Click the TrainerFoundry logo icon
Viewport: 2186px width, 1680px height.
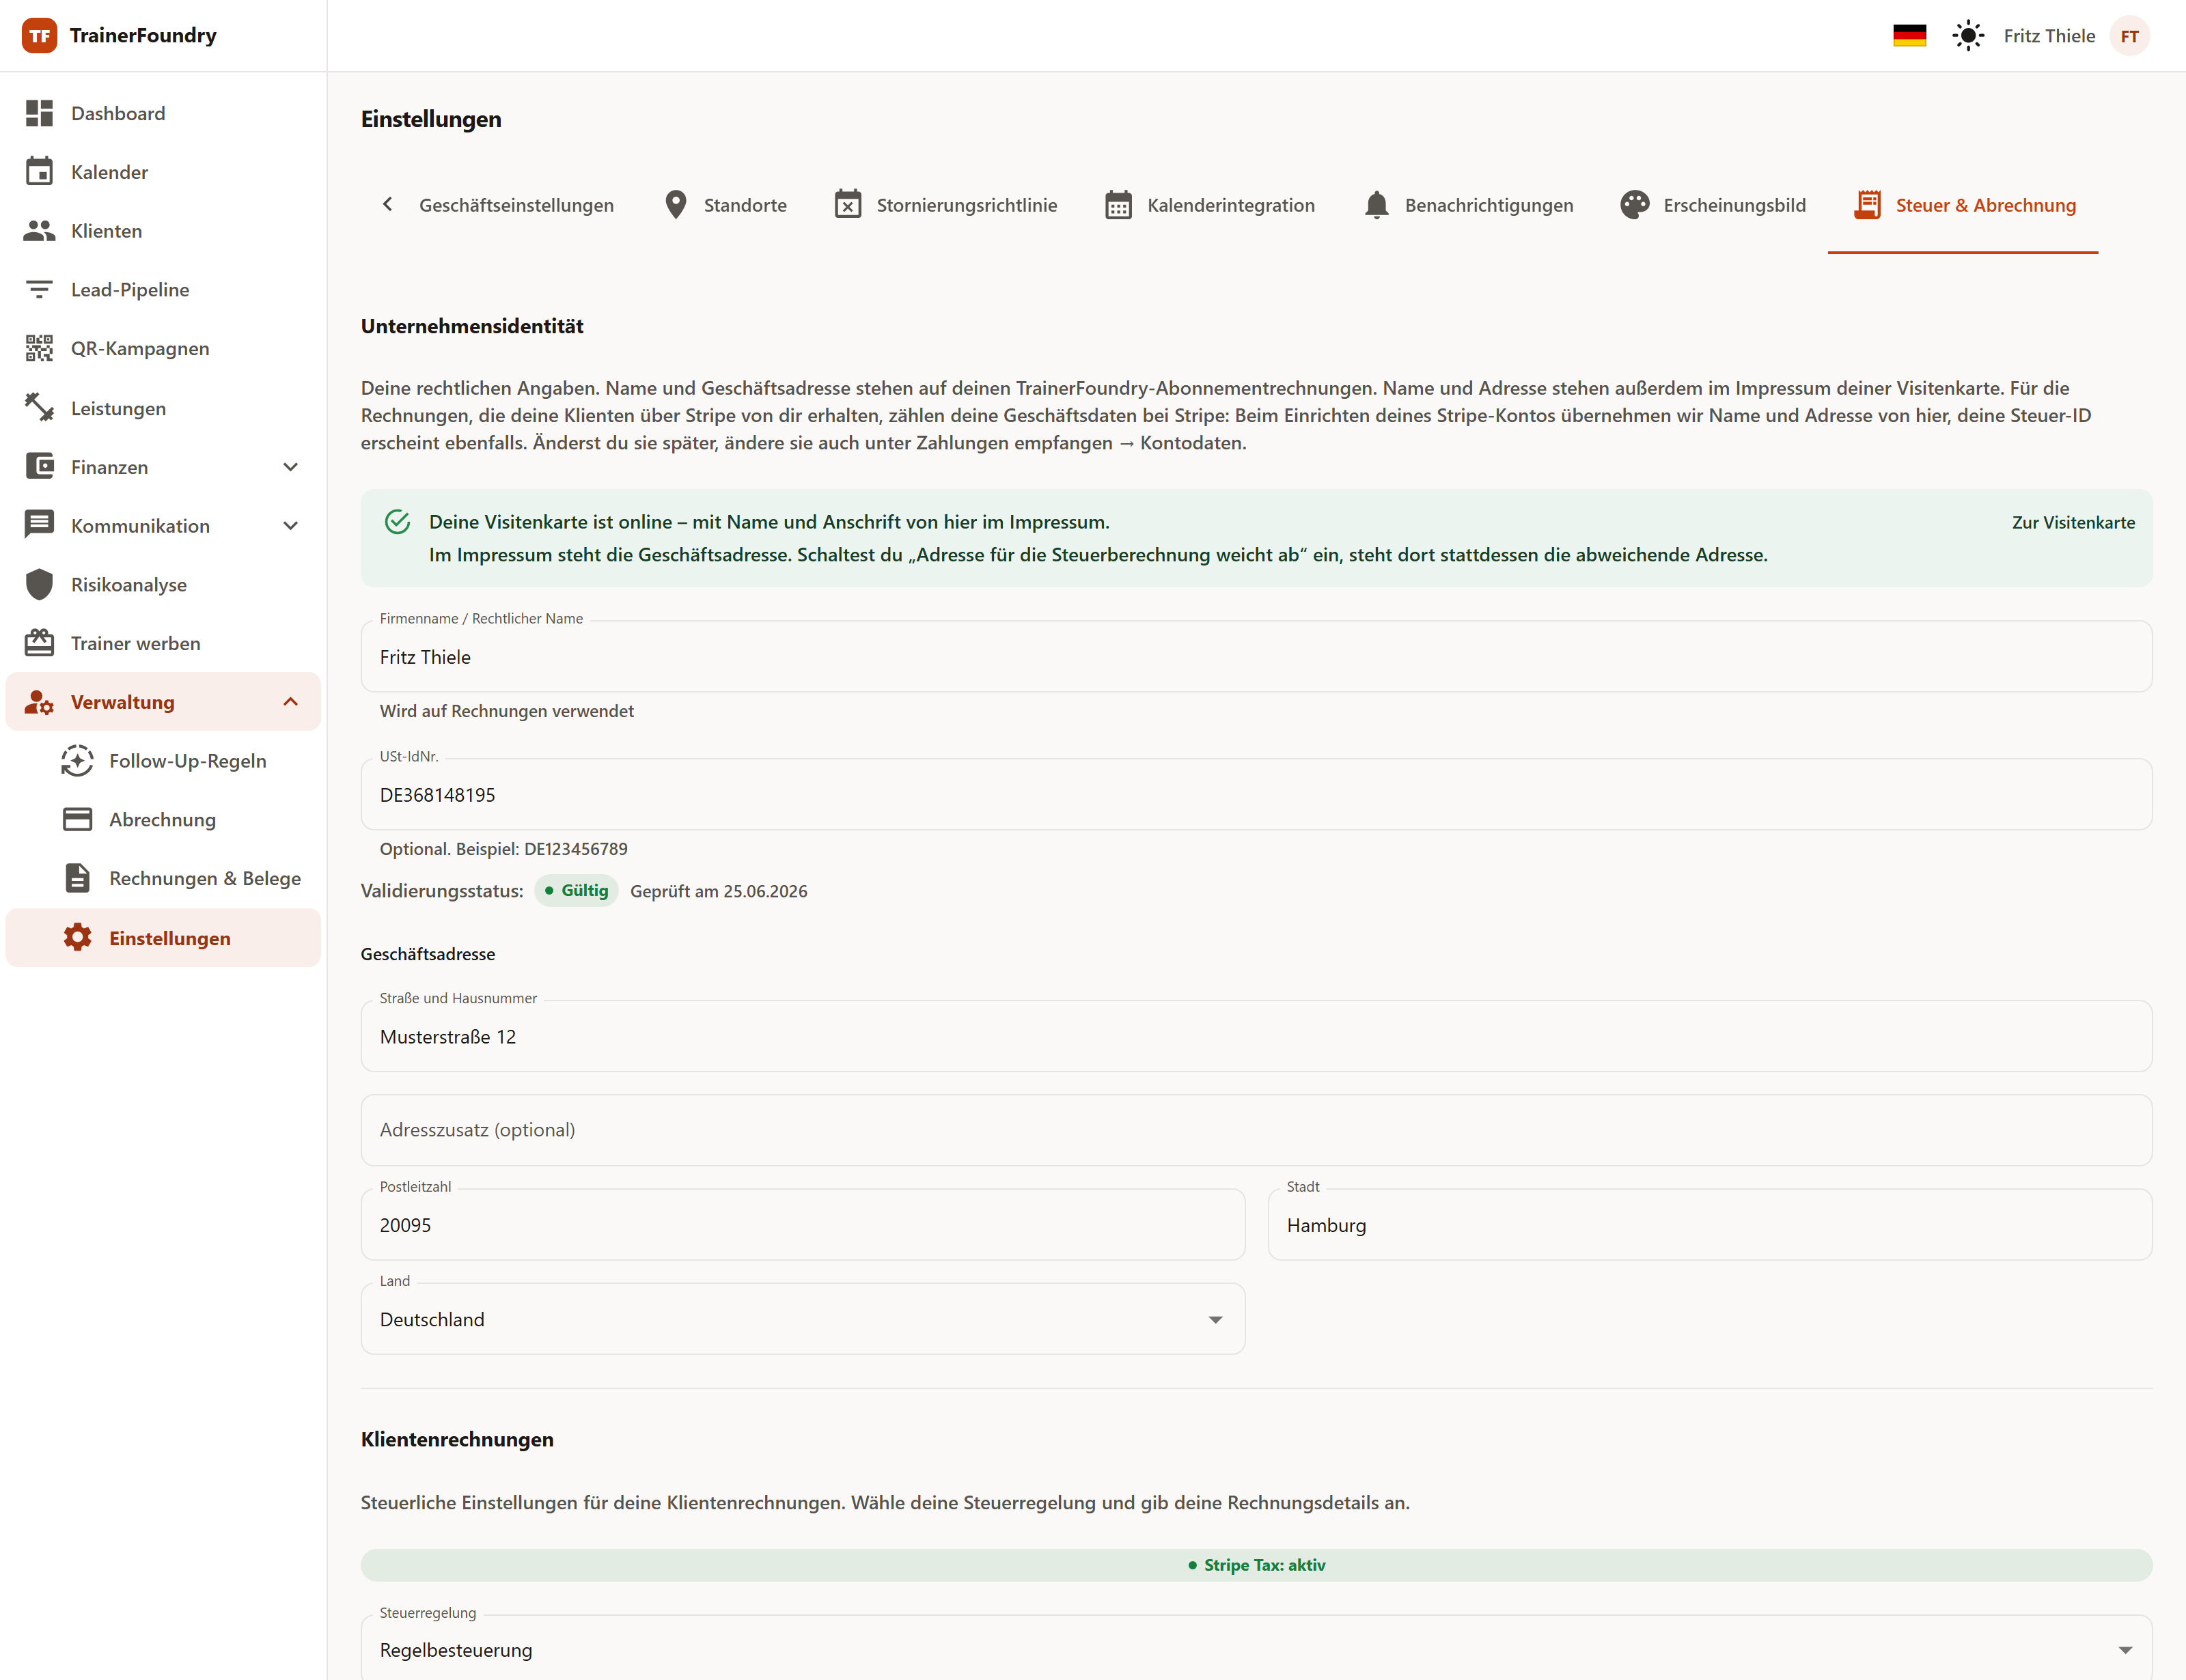tap(39, 36)
